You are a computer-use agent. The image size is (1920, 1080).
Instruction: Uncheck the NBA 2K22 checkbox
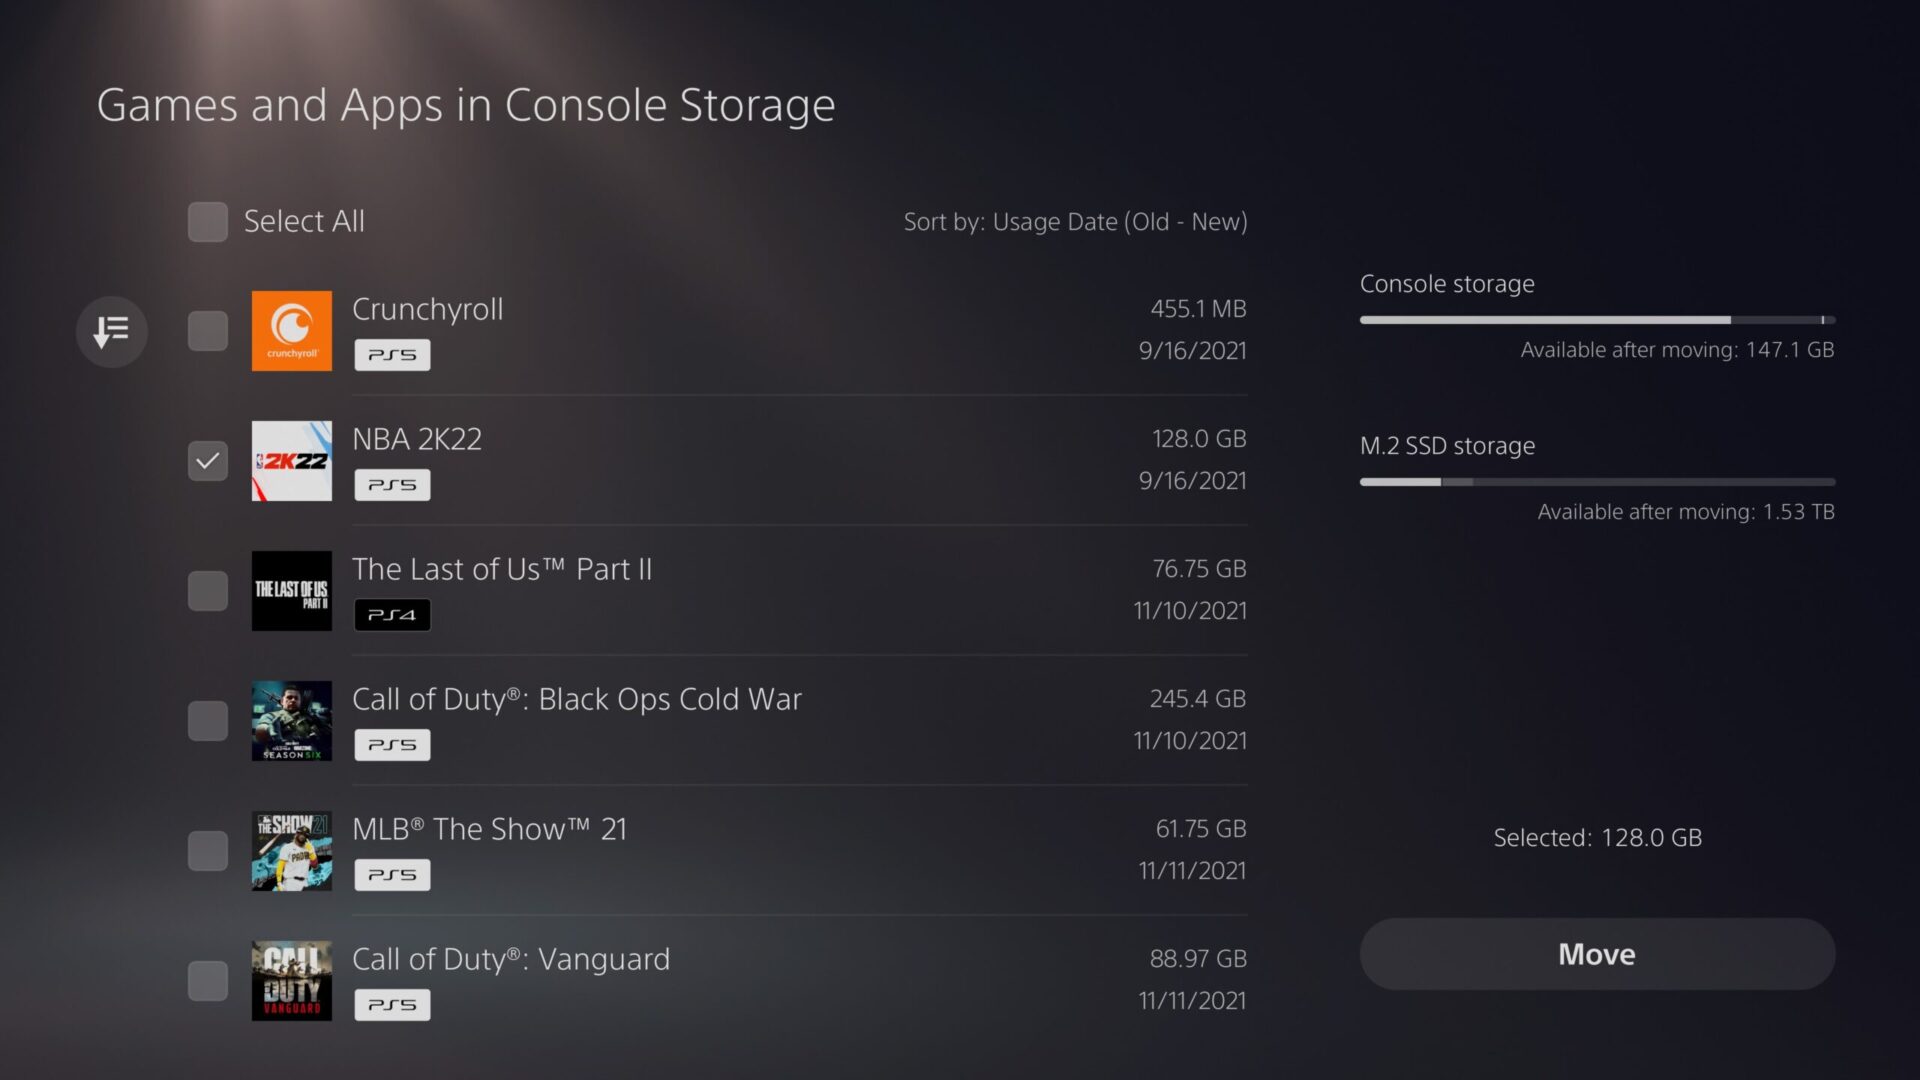[208, 461]
